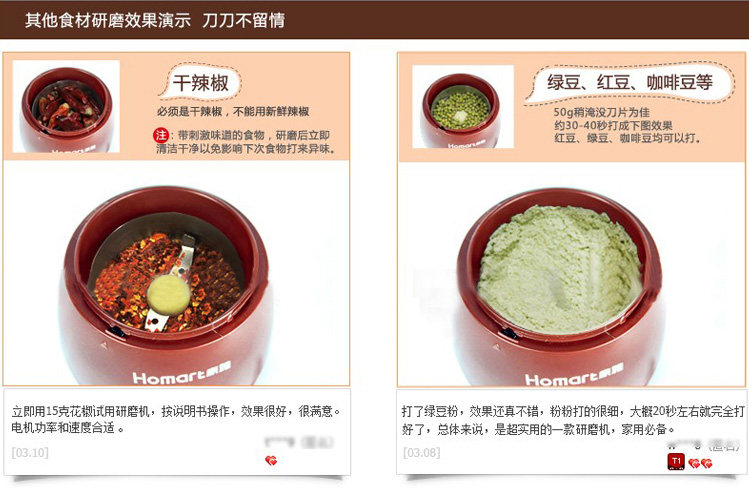Click the [03.08] review date

pos(421,452)
